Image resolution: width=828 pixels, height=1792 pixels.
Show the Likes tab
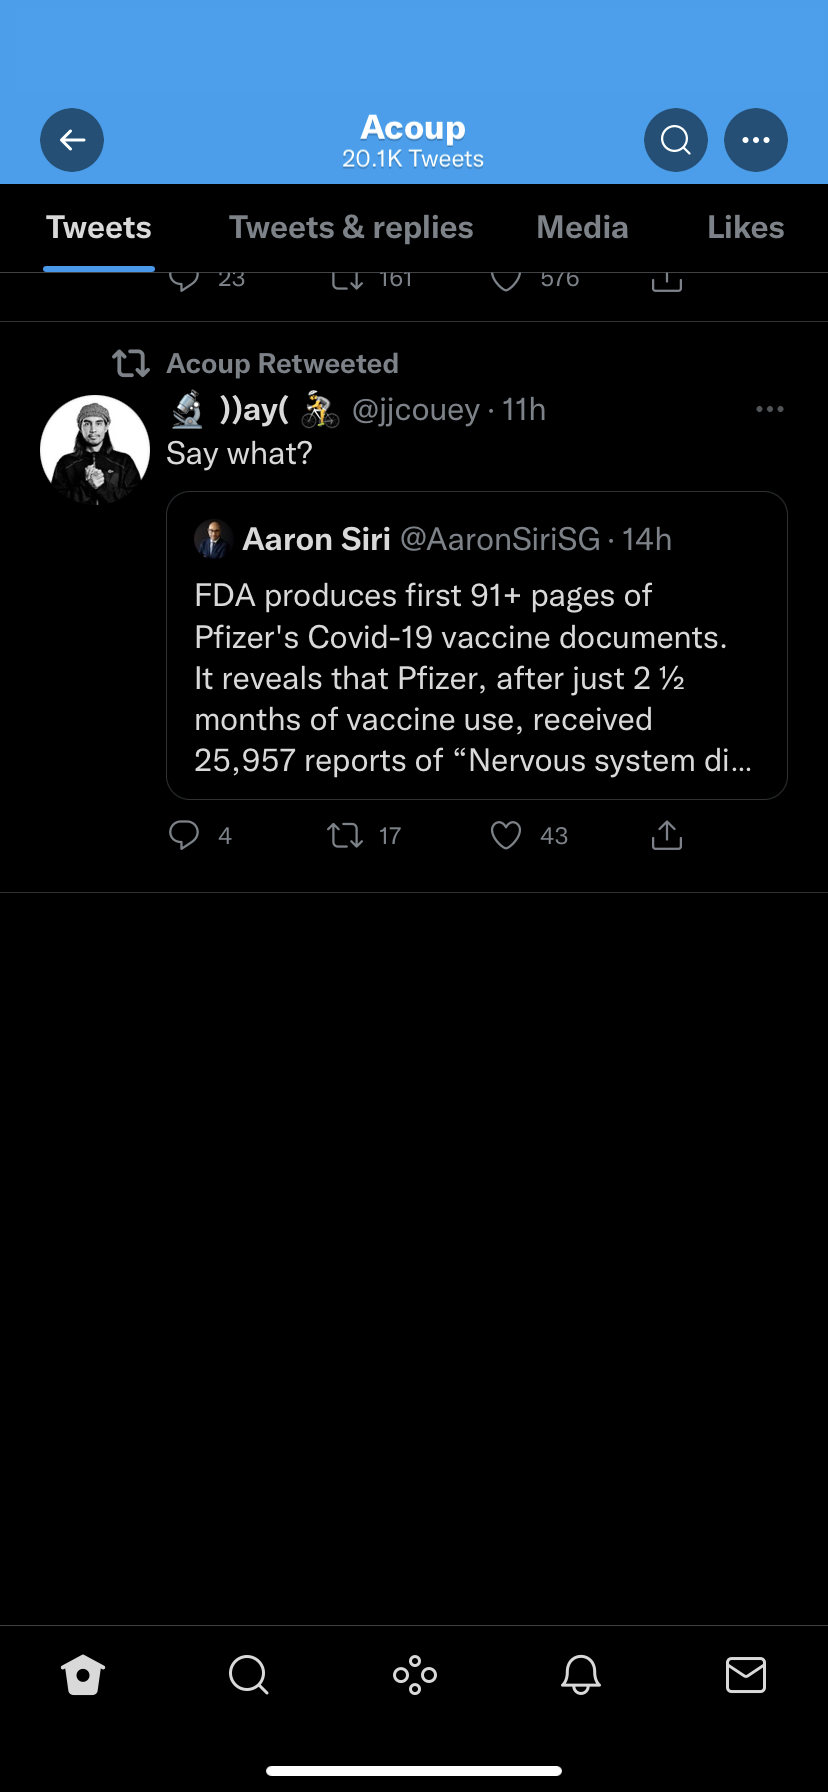745,228
